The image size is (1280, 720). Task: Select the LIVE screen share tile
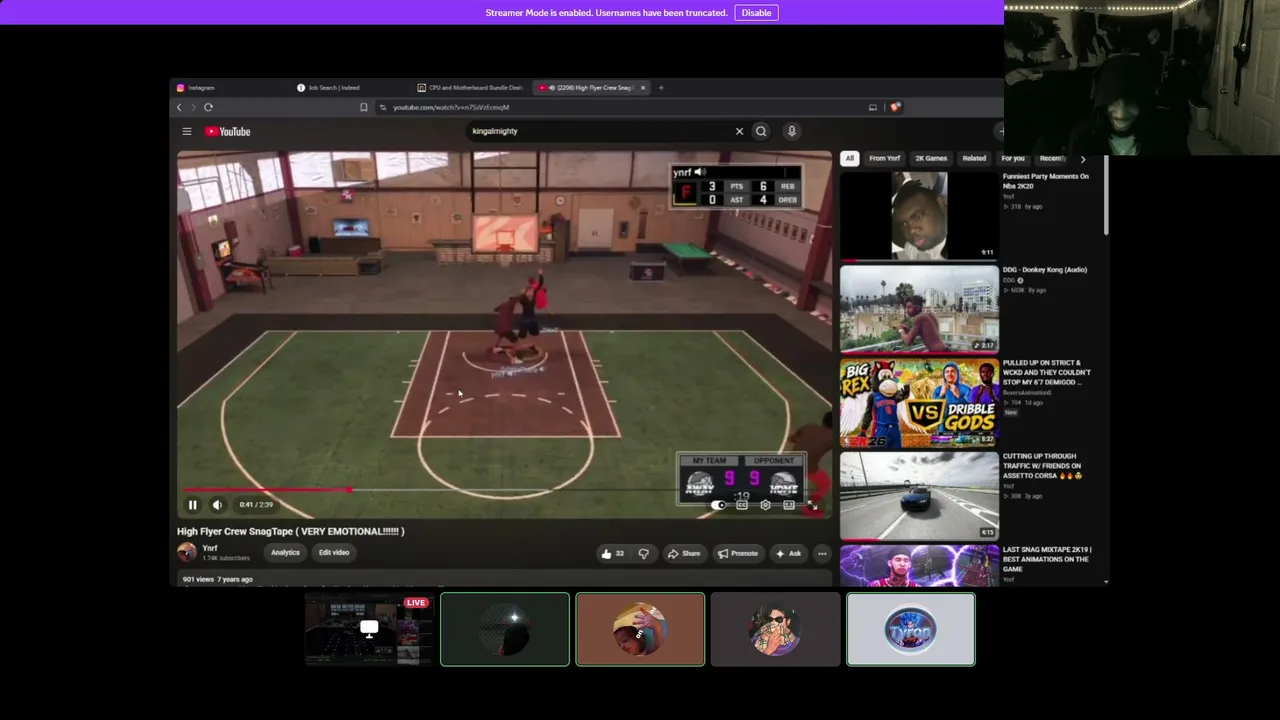[369, 629]
